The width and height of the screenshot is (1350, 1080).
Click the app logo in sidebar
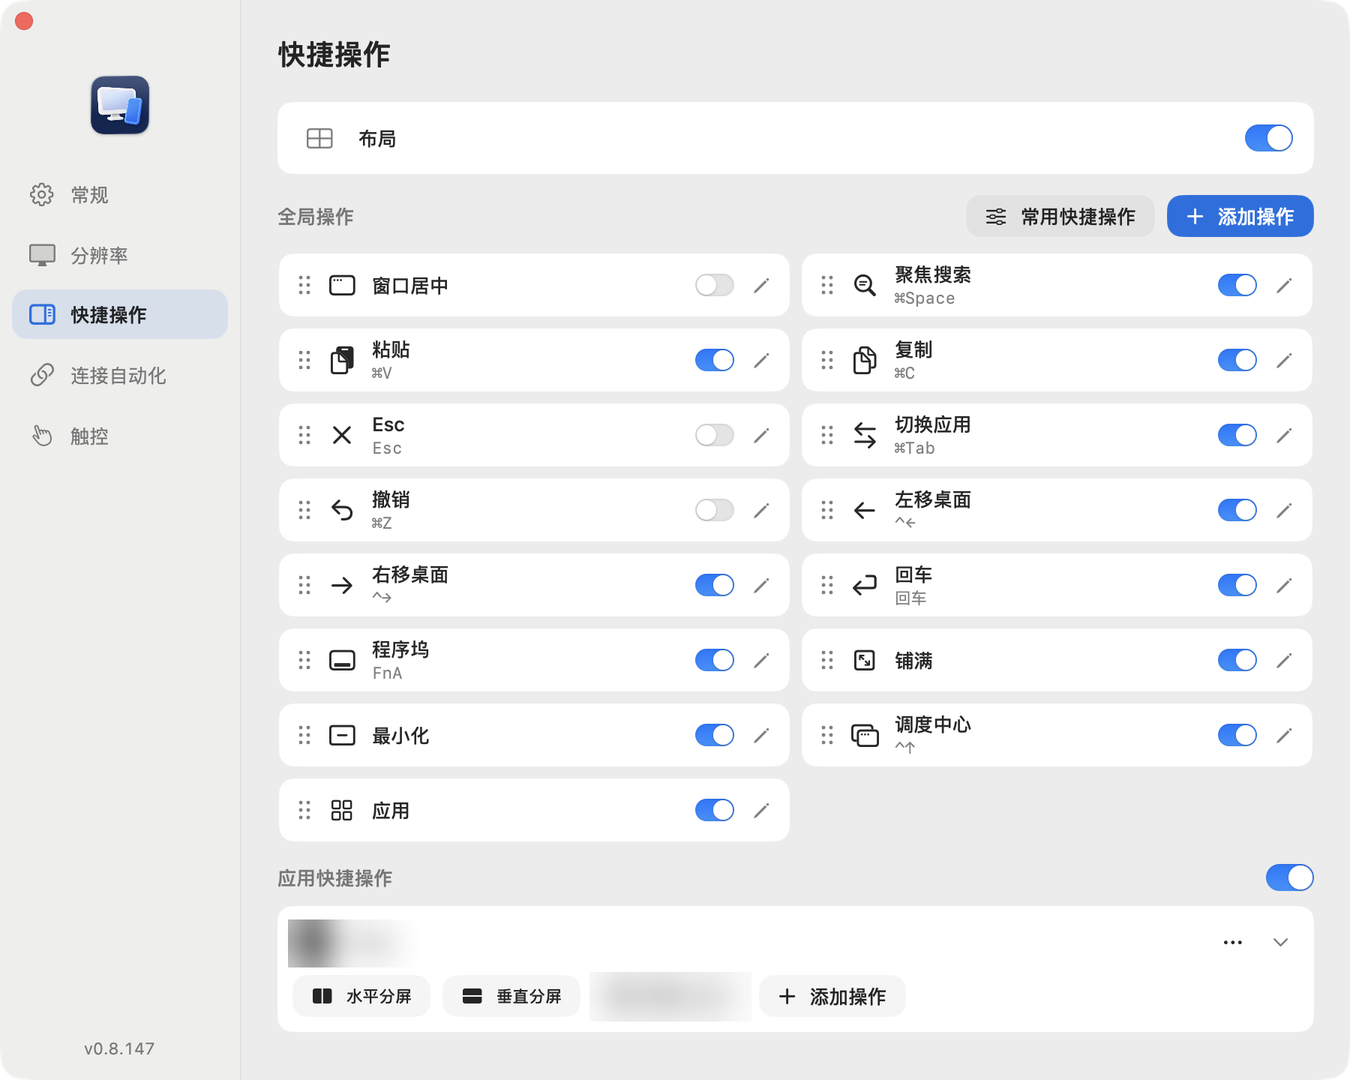[x=120, y=105]
